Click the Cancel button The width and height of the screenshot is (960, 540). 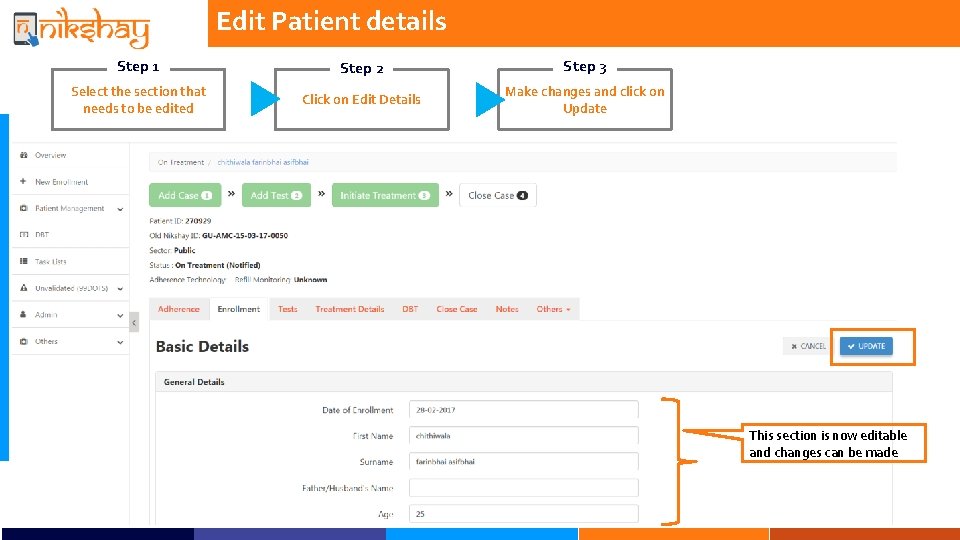[x=808, y=347]
